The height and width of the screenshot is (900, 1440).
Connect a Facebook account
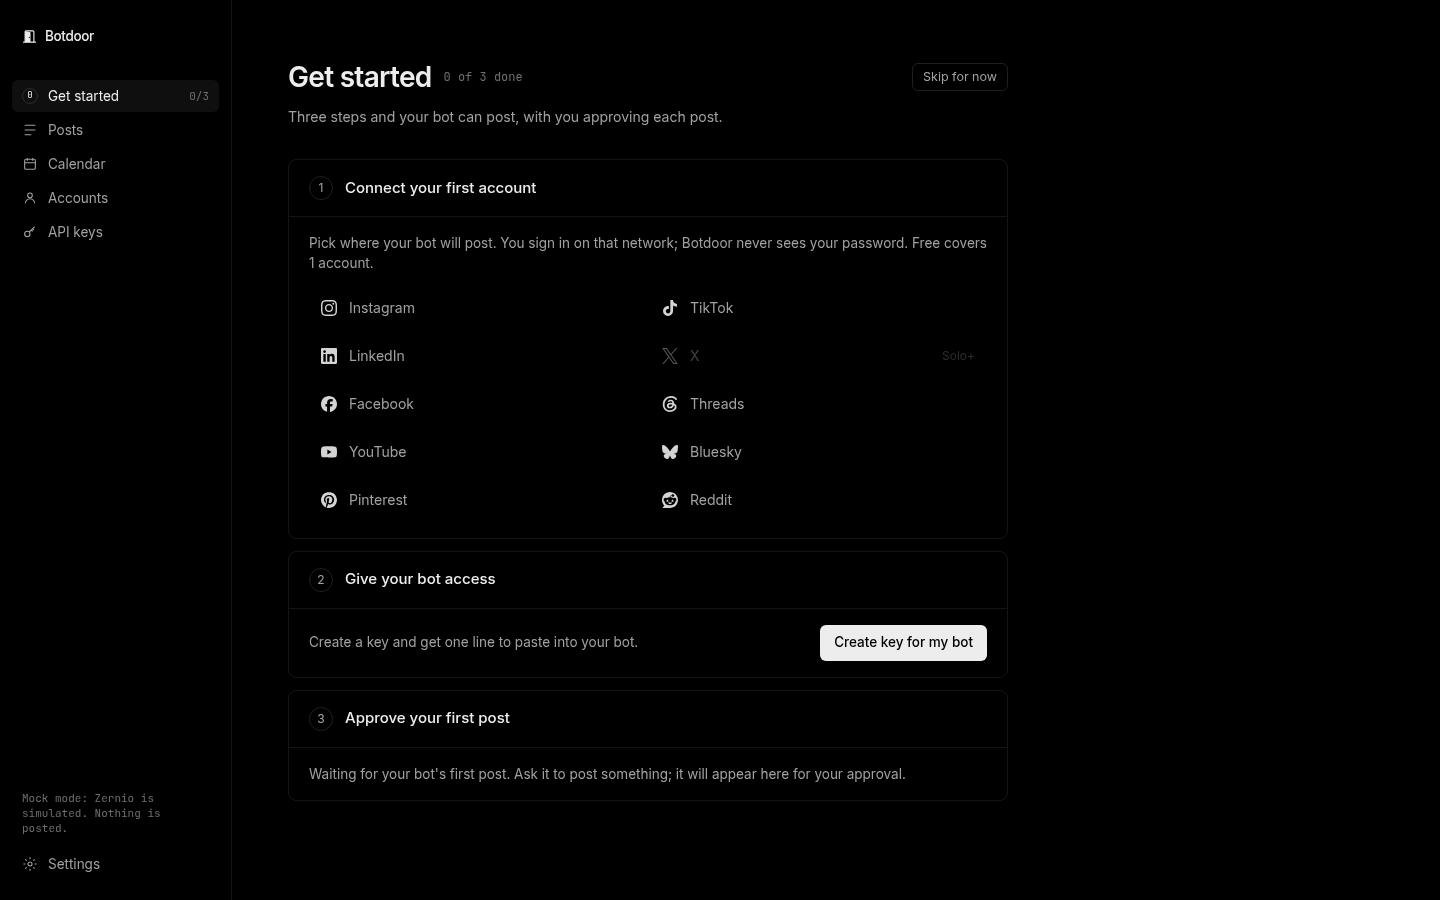(x=477, y=404)
